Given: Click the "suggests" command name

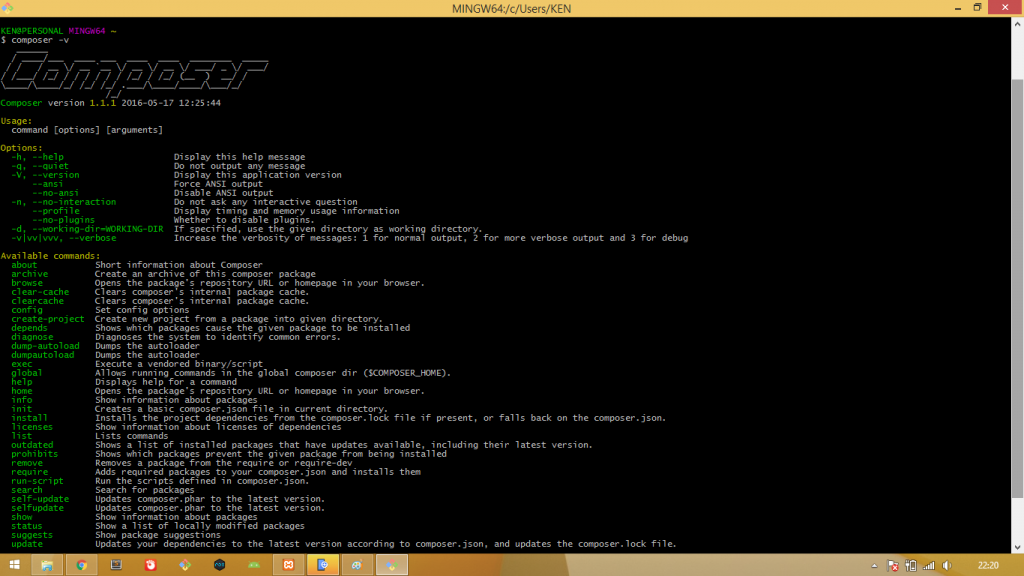Looking at the screenshot, I should tap(32, 535).
